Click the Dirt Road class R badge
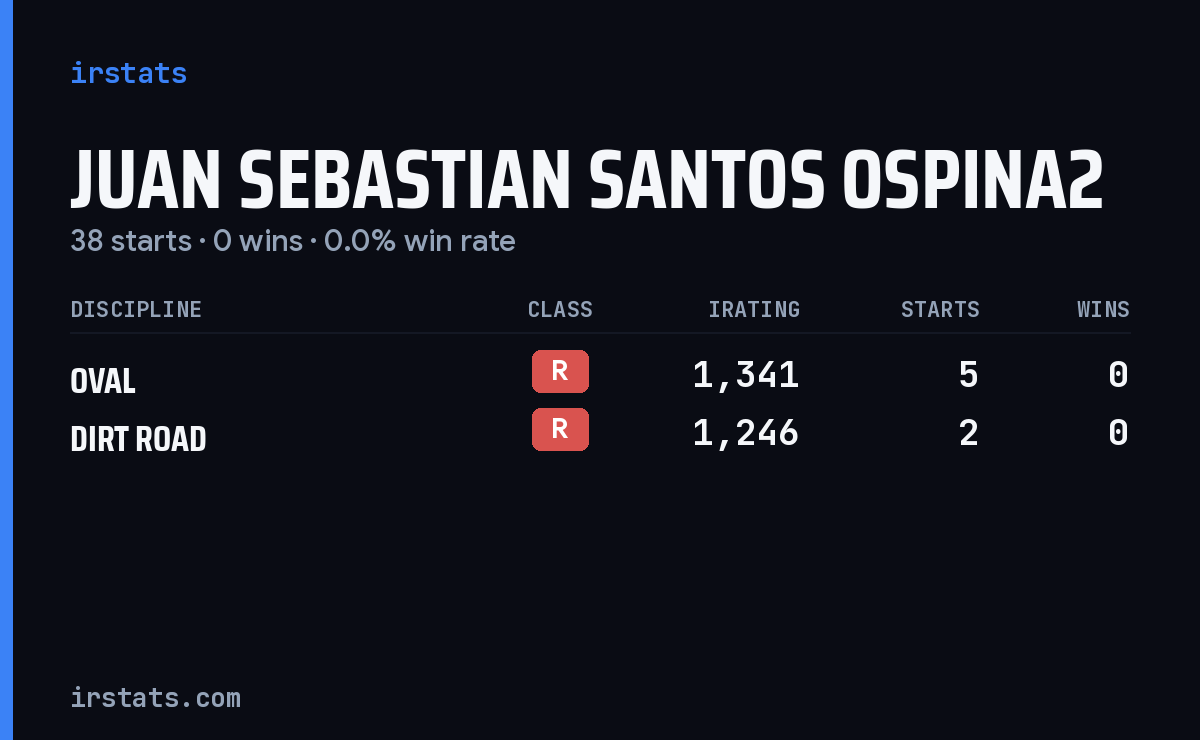Screen dimensions: 1200x740 point(560,429)
